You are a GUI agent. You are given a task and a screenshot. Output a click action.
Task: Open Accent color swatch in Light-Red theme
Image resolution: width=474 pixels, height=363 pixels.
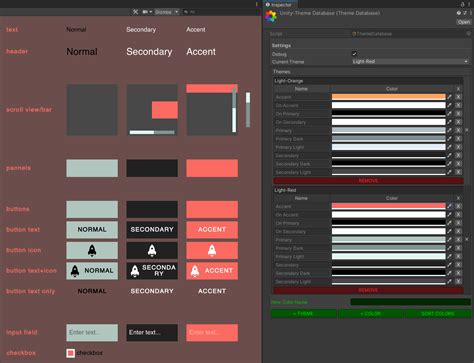click(389, 206)
